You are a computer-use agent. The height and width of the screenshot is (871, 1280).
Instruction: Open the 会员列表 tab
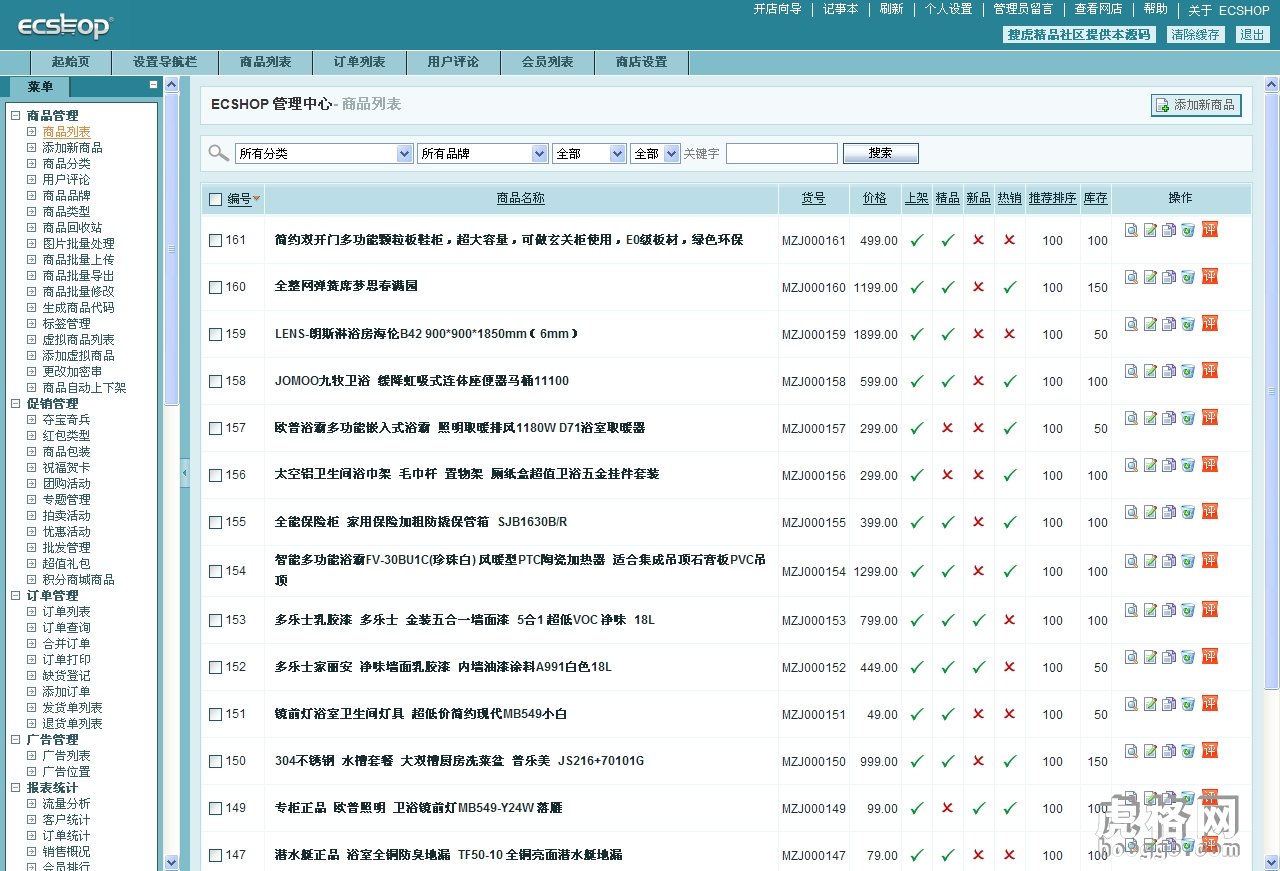click(x=547, y=62)
